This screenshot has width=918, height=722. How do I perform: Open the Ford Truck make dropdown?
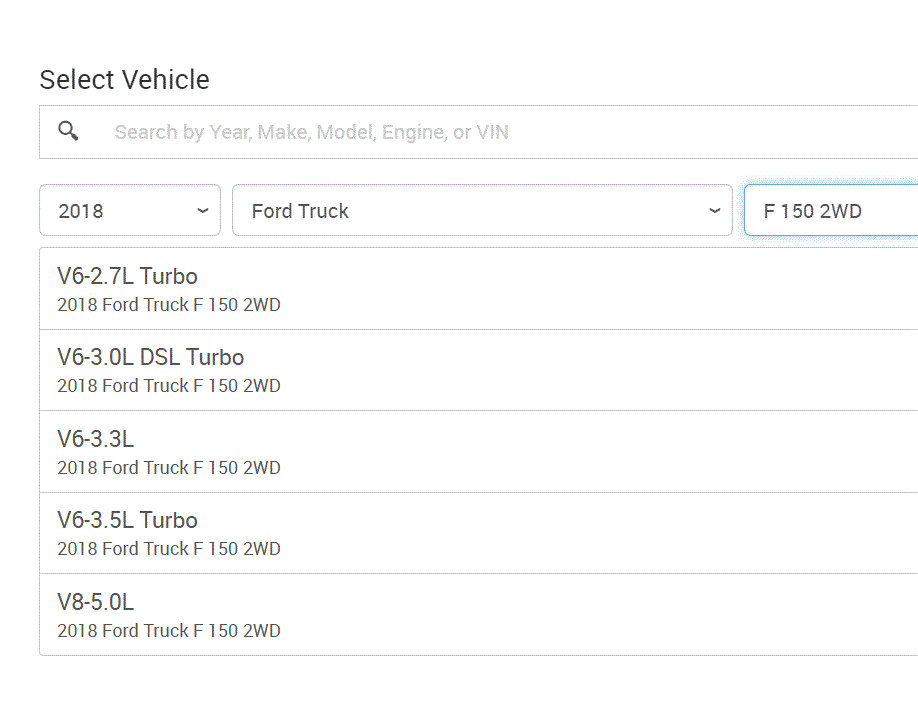(482, 210)
